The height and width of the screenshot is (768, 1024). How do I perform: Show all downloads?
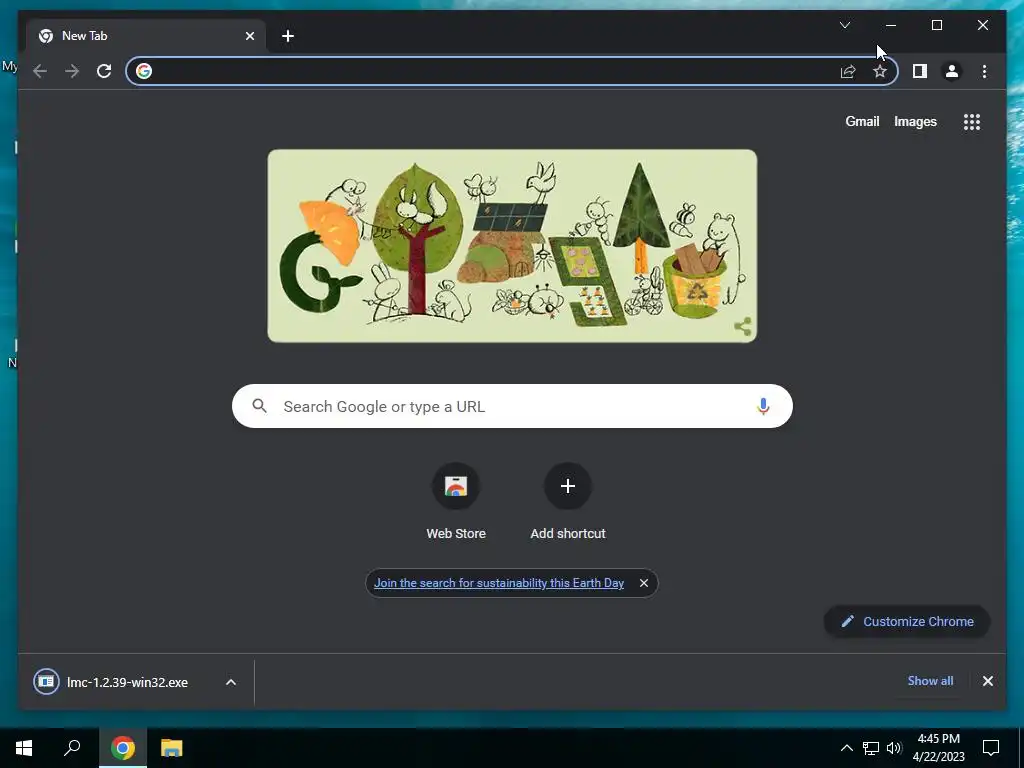(x=930, y=681)
